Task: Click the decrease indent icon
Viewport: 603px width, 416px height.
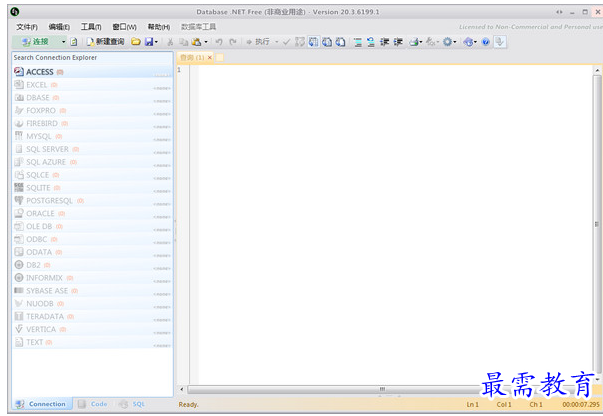Action: tap(384, 42)
